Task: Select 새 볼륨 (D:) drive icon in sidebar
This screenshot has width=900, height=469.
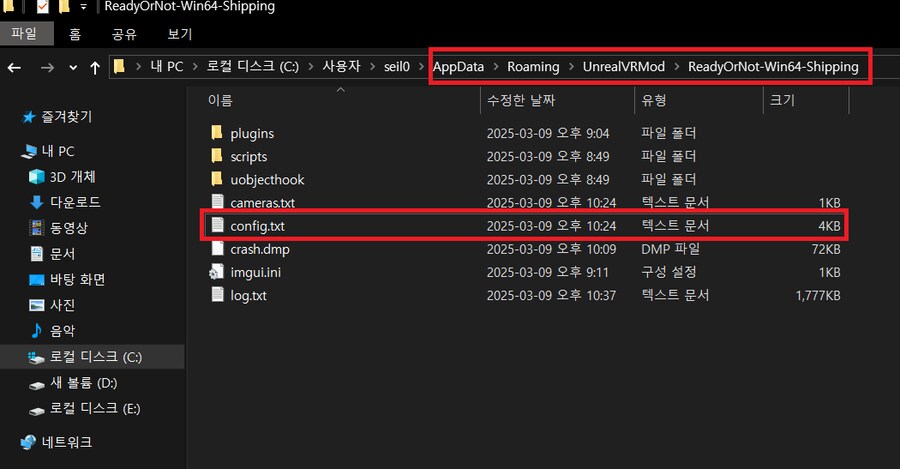Action: (x=37, y=385)
